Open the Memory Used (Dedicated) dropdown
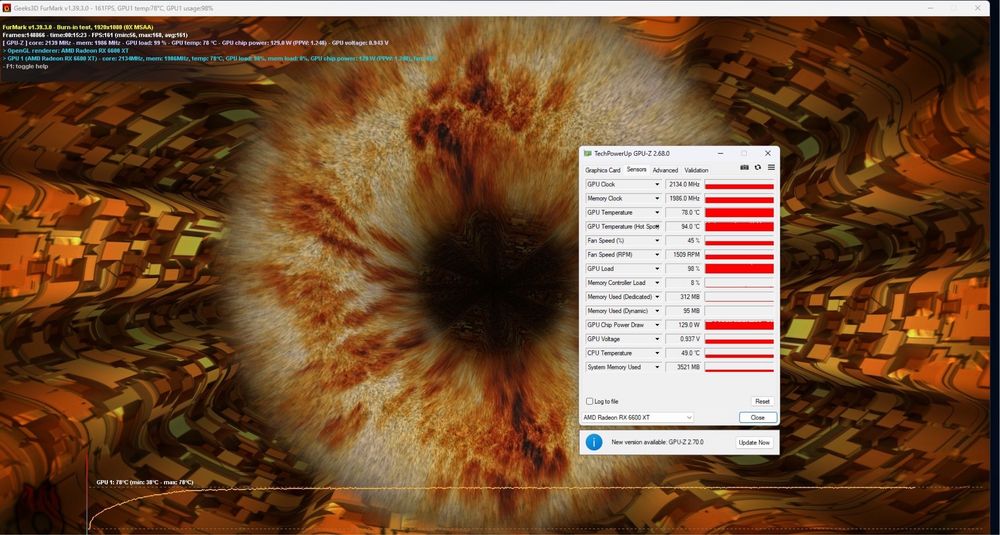This screenshot has height=535, width=1000. (x=657, y=297)
